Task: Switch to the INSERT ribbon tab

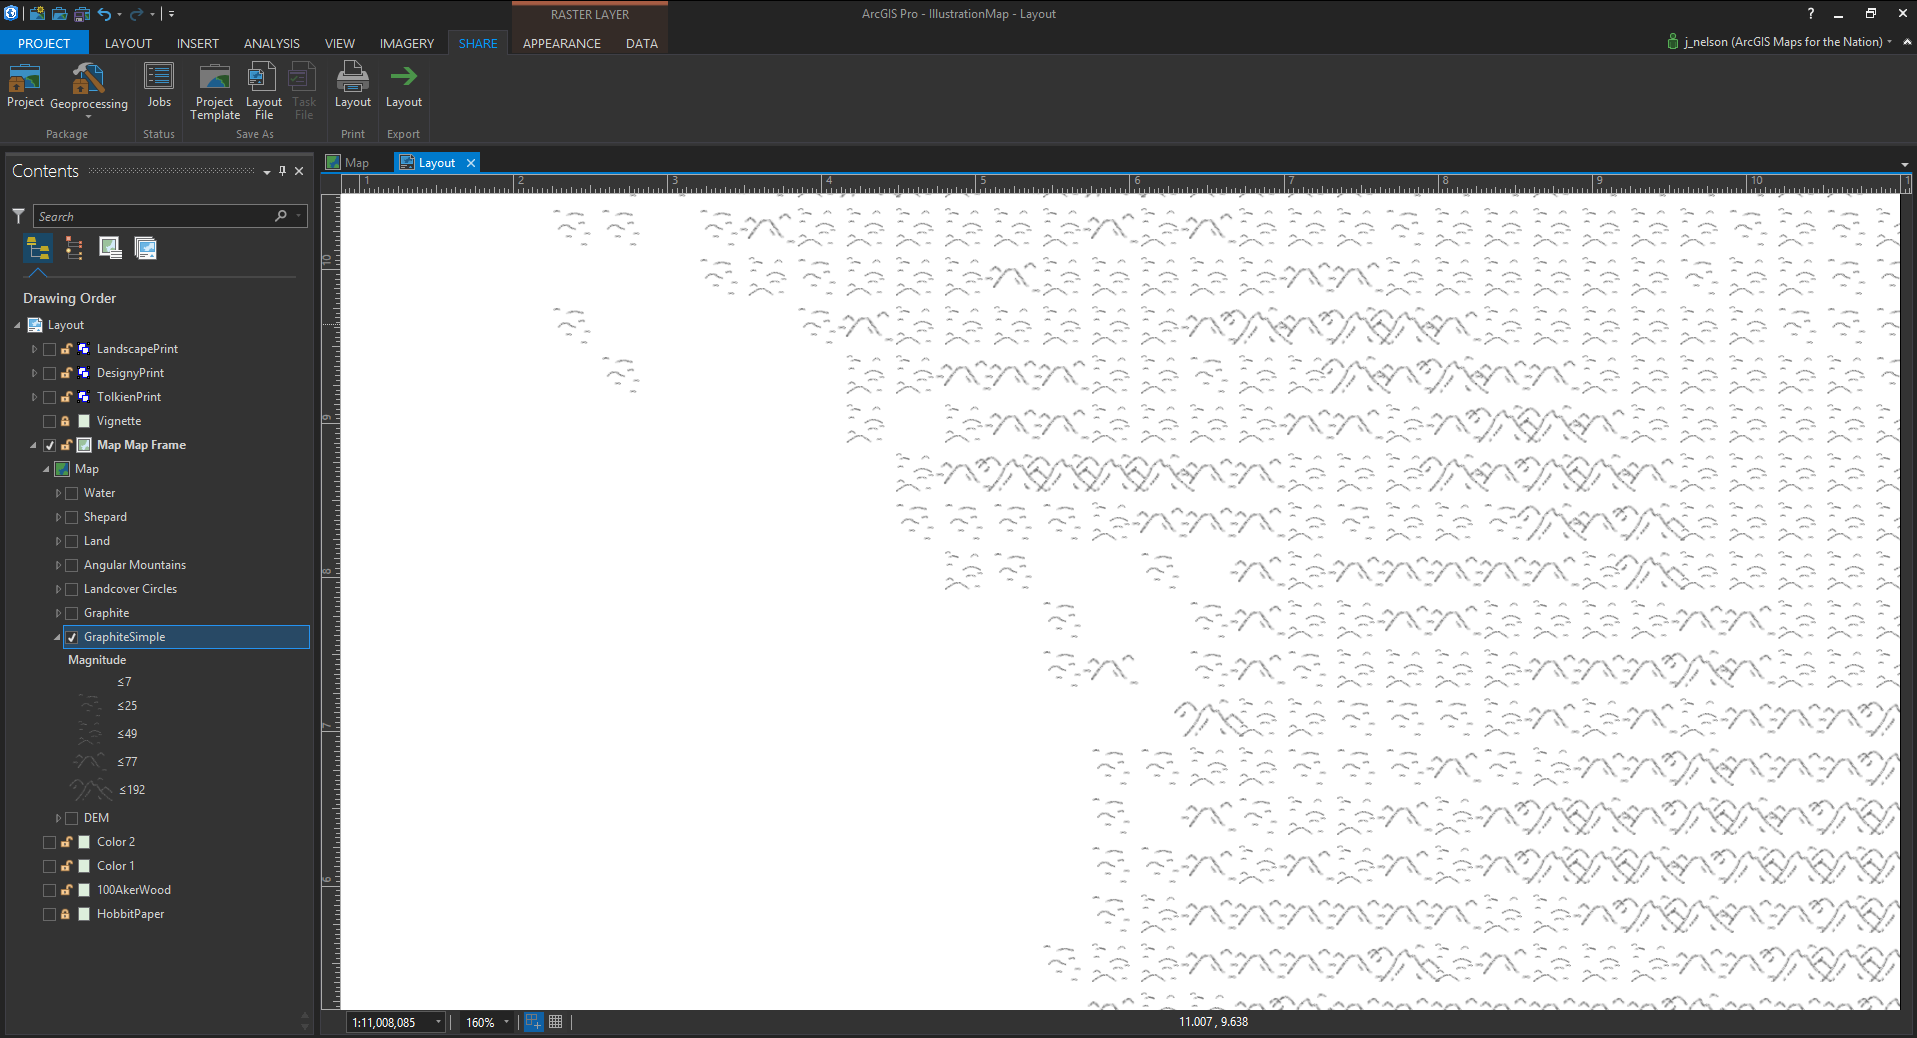Action: point(198,43)
